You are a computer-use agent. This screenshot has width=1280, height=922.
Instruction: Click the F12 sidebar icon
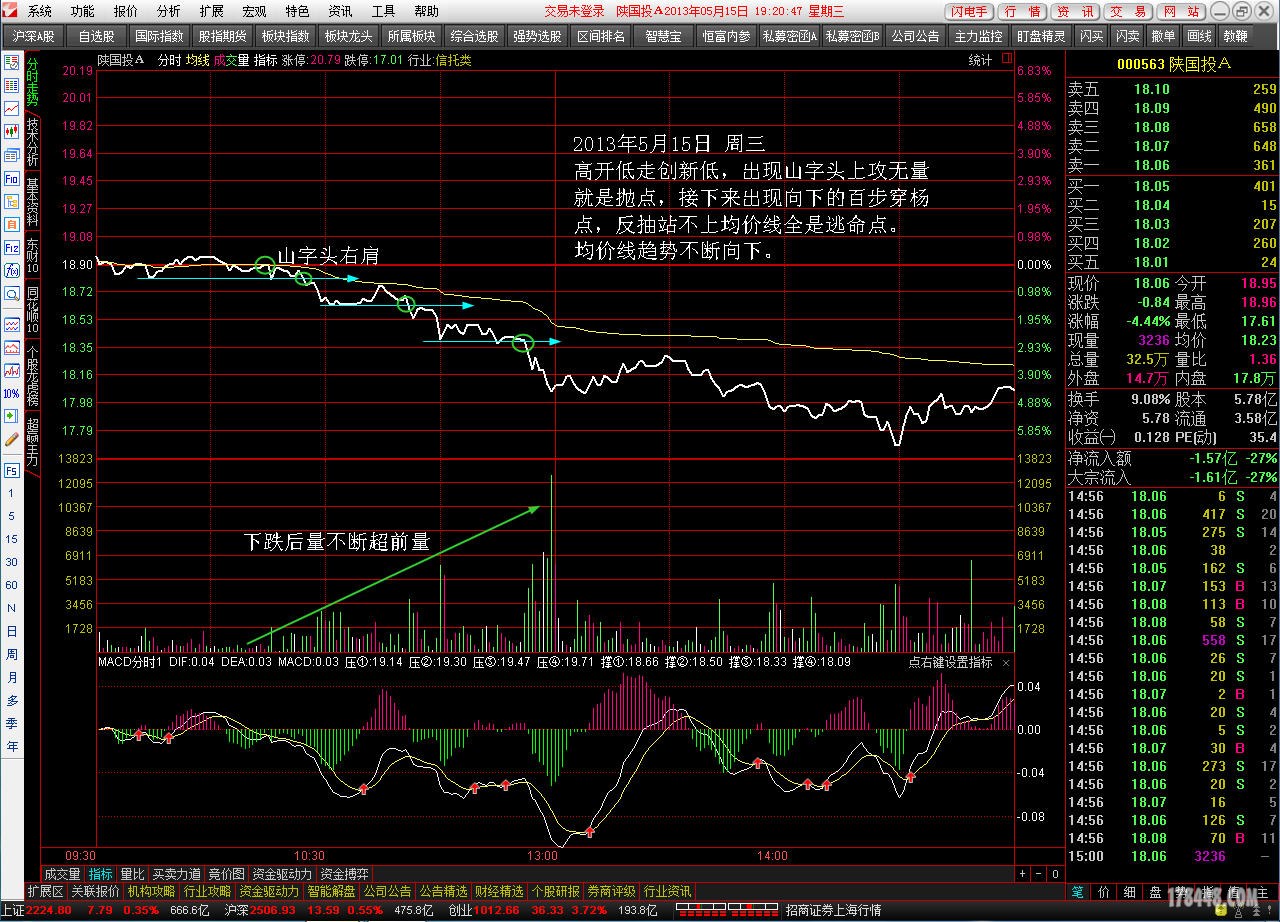[x=12, y=247]
